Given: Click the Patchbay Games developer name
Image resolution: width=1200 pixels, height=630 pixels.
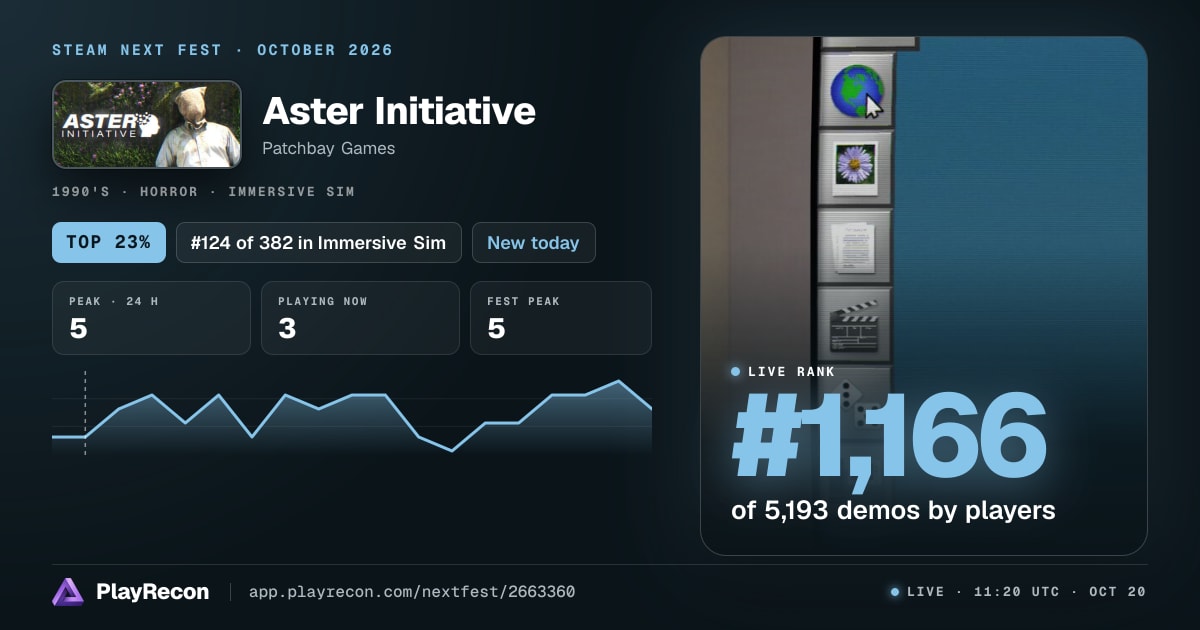Looking at the screenshot, I should point(329,148).
